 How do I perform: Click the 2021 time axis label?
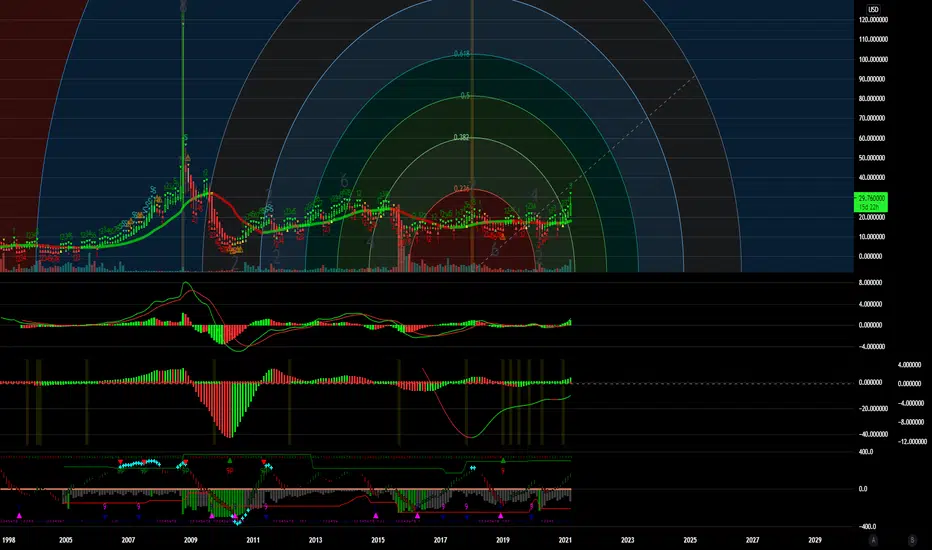(x=565, y=540)
